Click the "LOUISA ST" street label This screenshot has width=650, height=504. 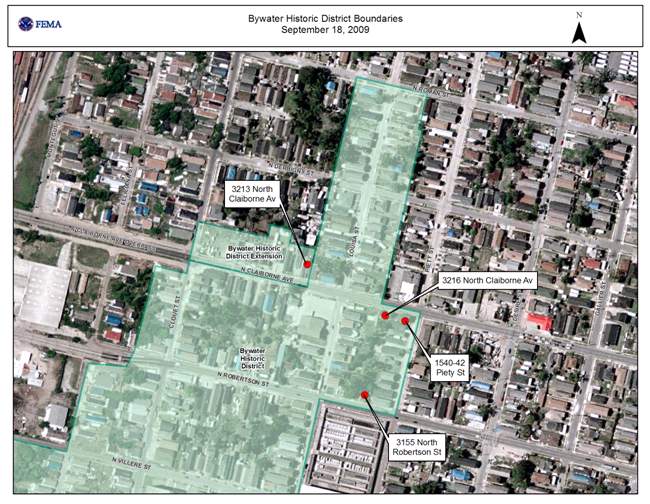(x=353, y=243)
